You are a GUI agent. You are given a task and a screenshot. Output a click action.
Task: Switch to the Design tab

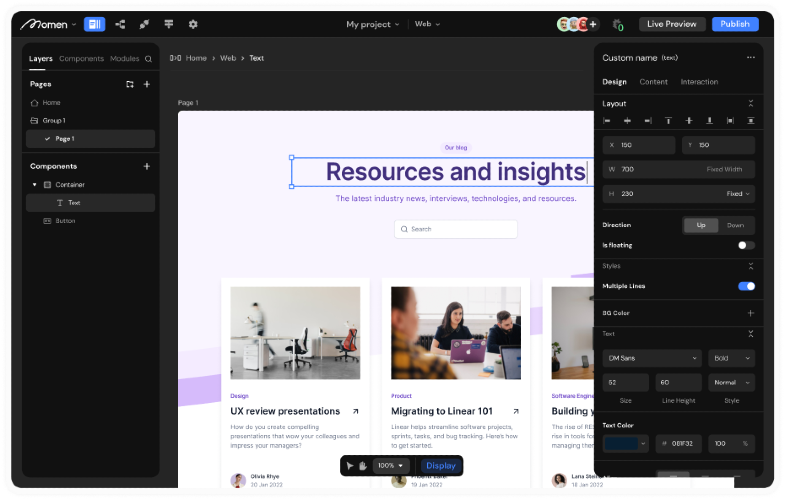(614, 82)
